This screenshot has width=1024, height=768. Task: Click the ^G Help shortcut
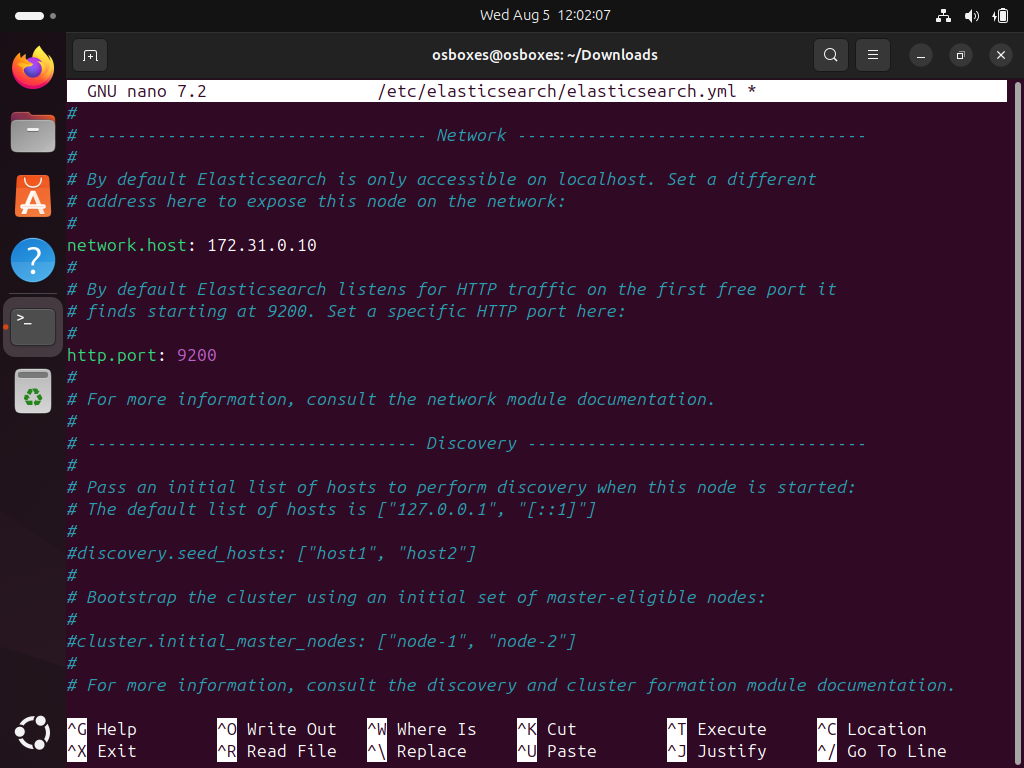tap(102, 729)
